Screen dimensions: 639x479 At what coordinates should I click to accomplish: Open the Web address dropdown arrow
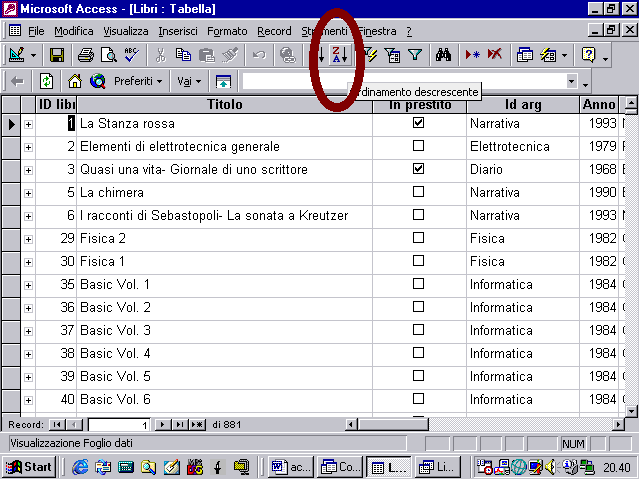pyautogui.click(x=571, y=81)
